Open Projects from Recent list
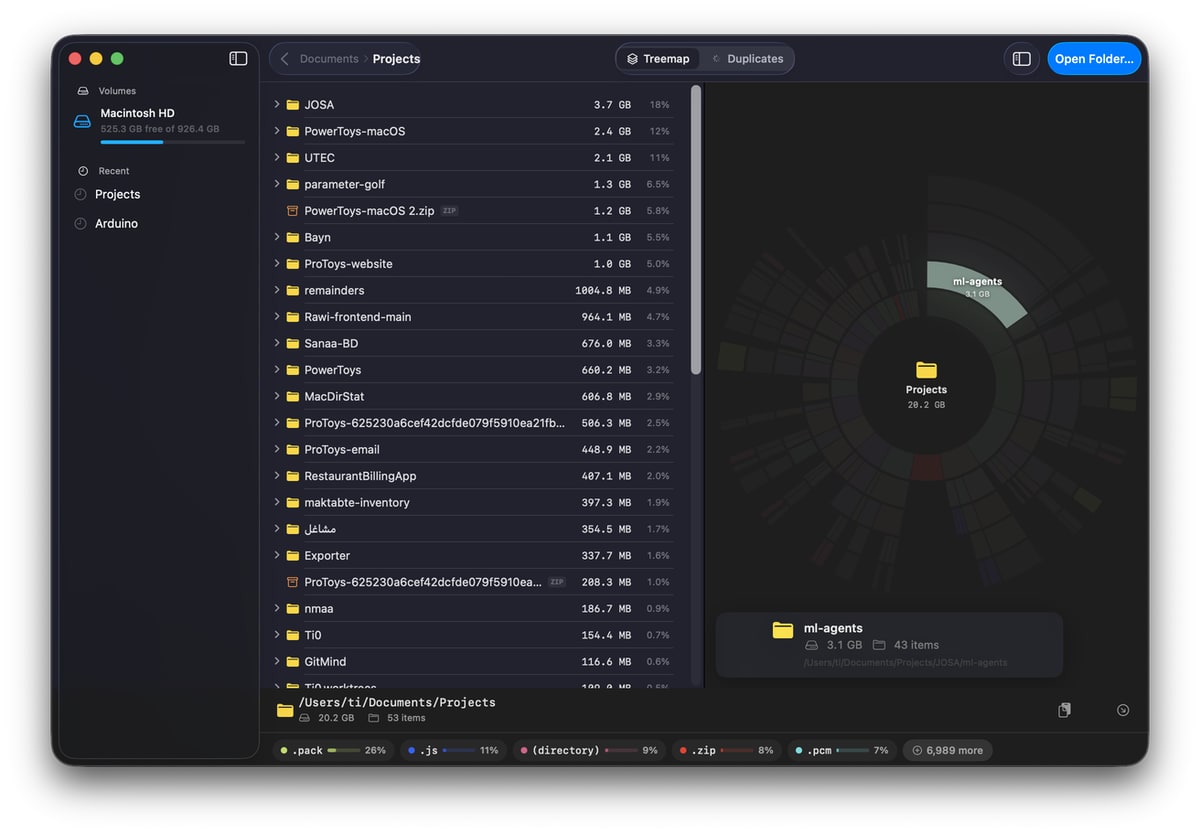Viewport: 1200px width, 834px height. pyautogui.click(x=117, y=195)
